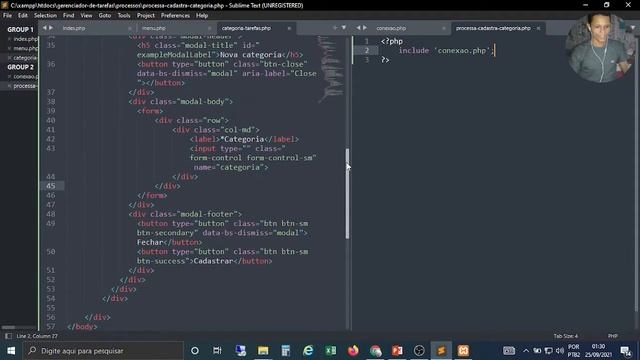Add a new tab in left pane

click(335, 28)
